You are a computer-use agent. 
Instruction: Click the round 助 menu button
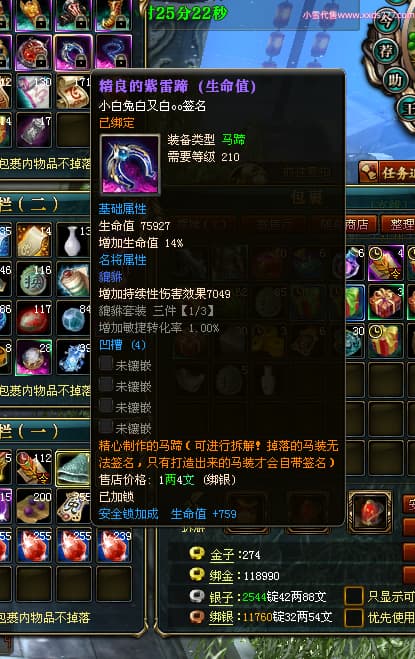pos(394,79)
